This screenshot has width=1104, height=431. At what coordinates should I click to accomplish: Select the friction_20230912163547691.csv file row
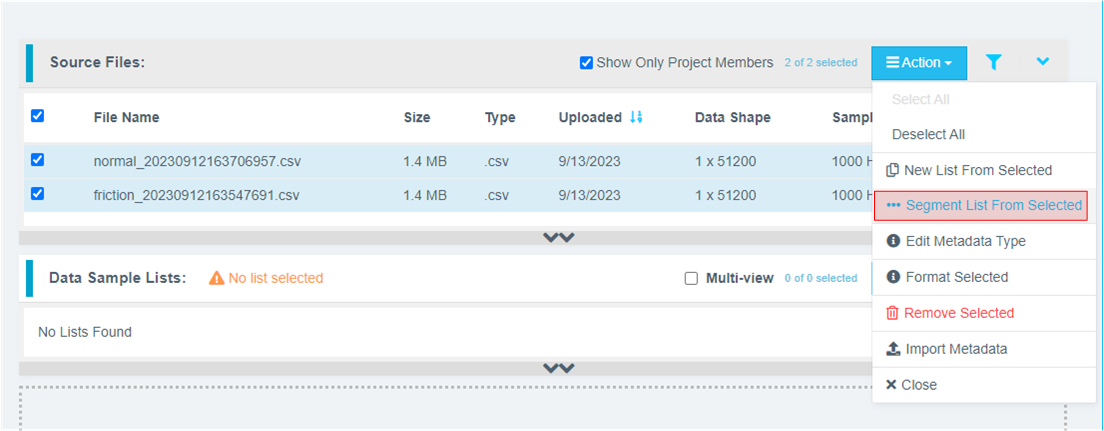(x=196, y=195)
